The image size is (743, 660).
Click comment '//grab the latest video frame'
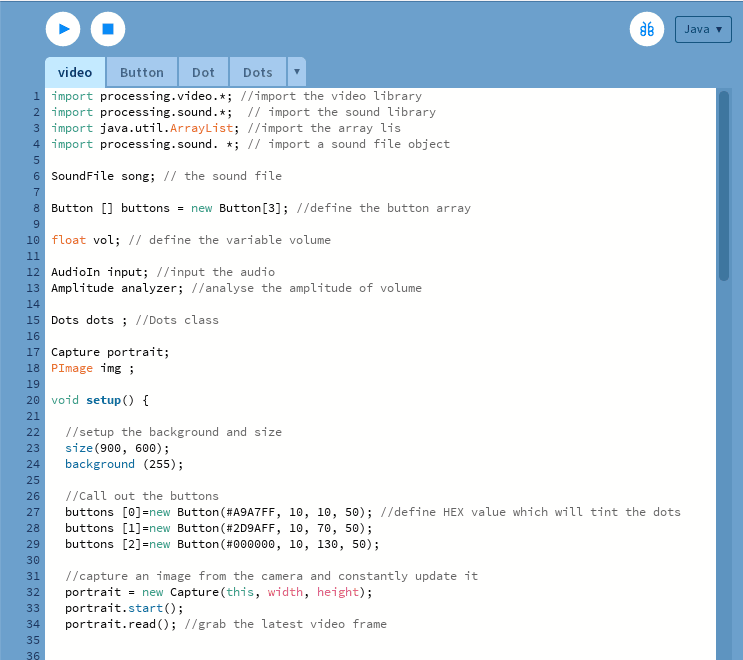click(x=286, y=624)
